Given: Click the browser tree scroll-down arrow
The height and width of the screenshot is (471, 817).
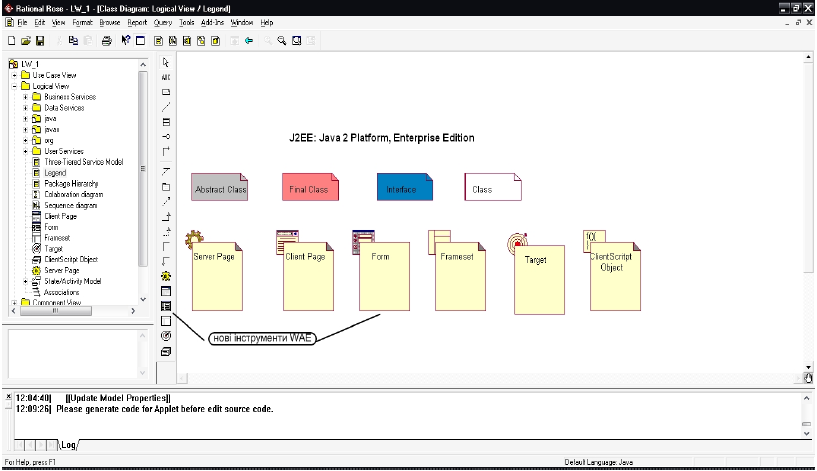Looking at the screenshot, I should (143, 299).
